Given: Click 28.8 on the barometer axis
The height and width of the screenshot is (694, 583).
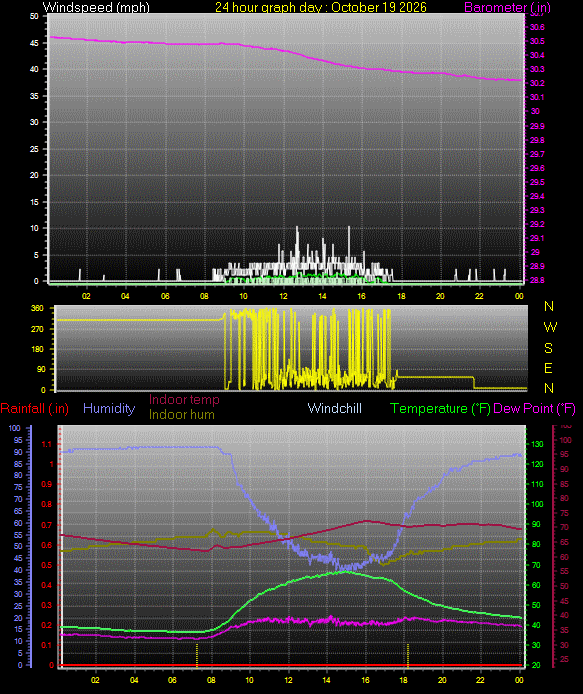Looking at the screenshot, I should (537, 281).
